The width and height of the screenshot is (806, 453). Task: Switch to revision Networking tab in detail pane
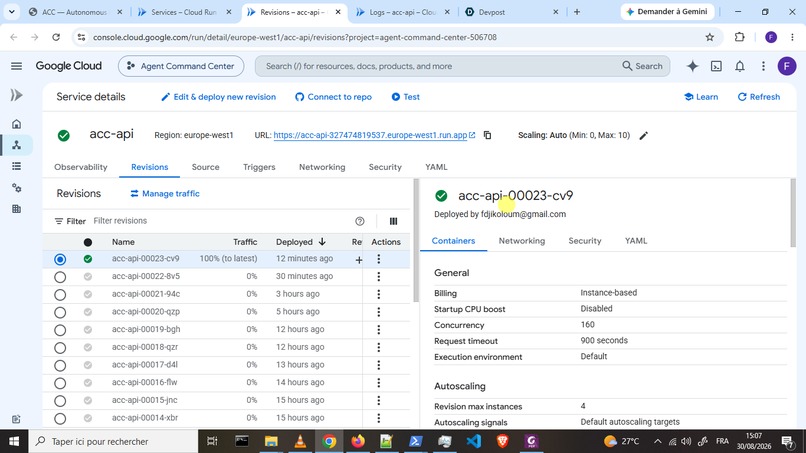[522, 241]
